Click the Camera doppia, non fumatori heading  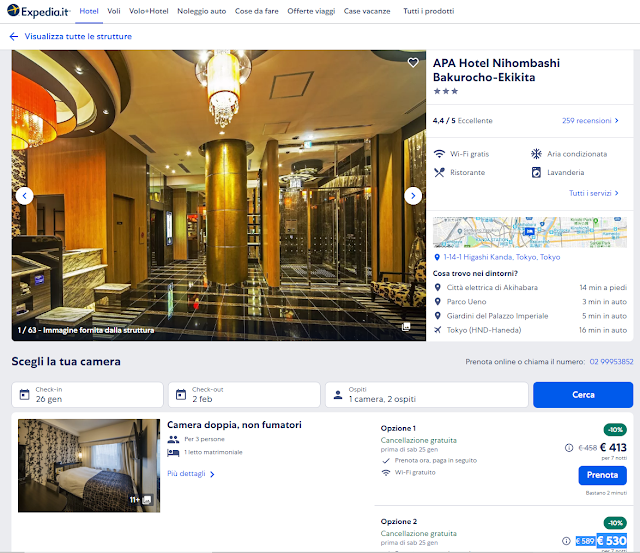tap(234, 425)
